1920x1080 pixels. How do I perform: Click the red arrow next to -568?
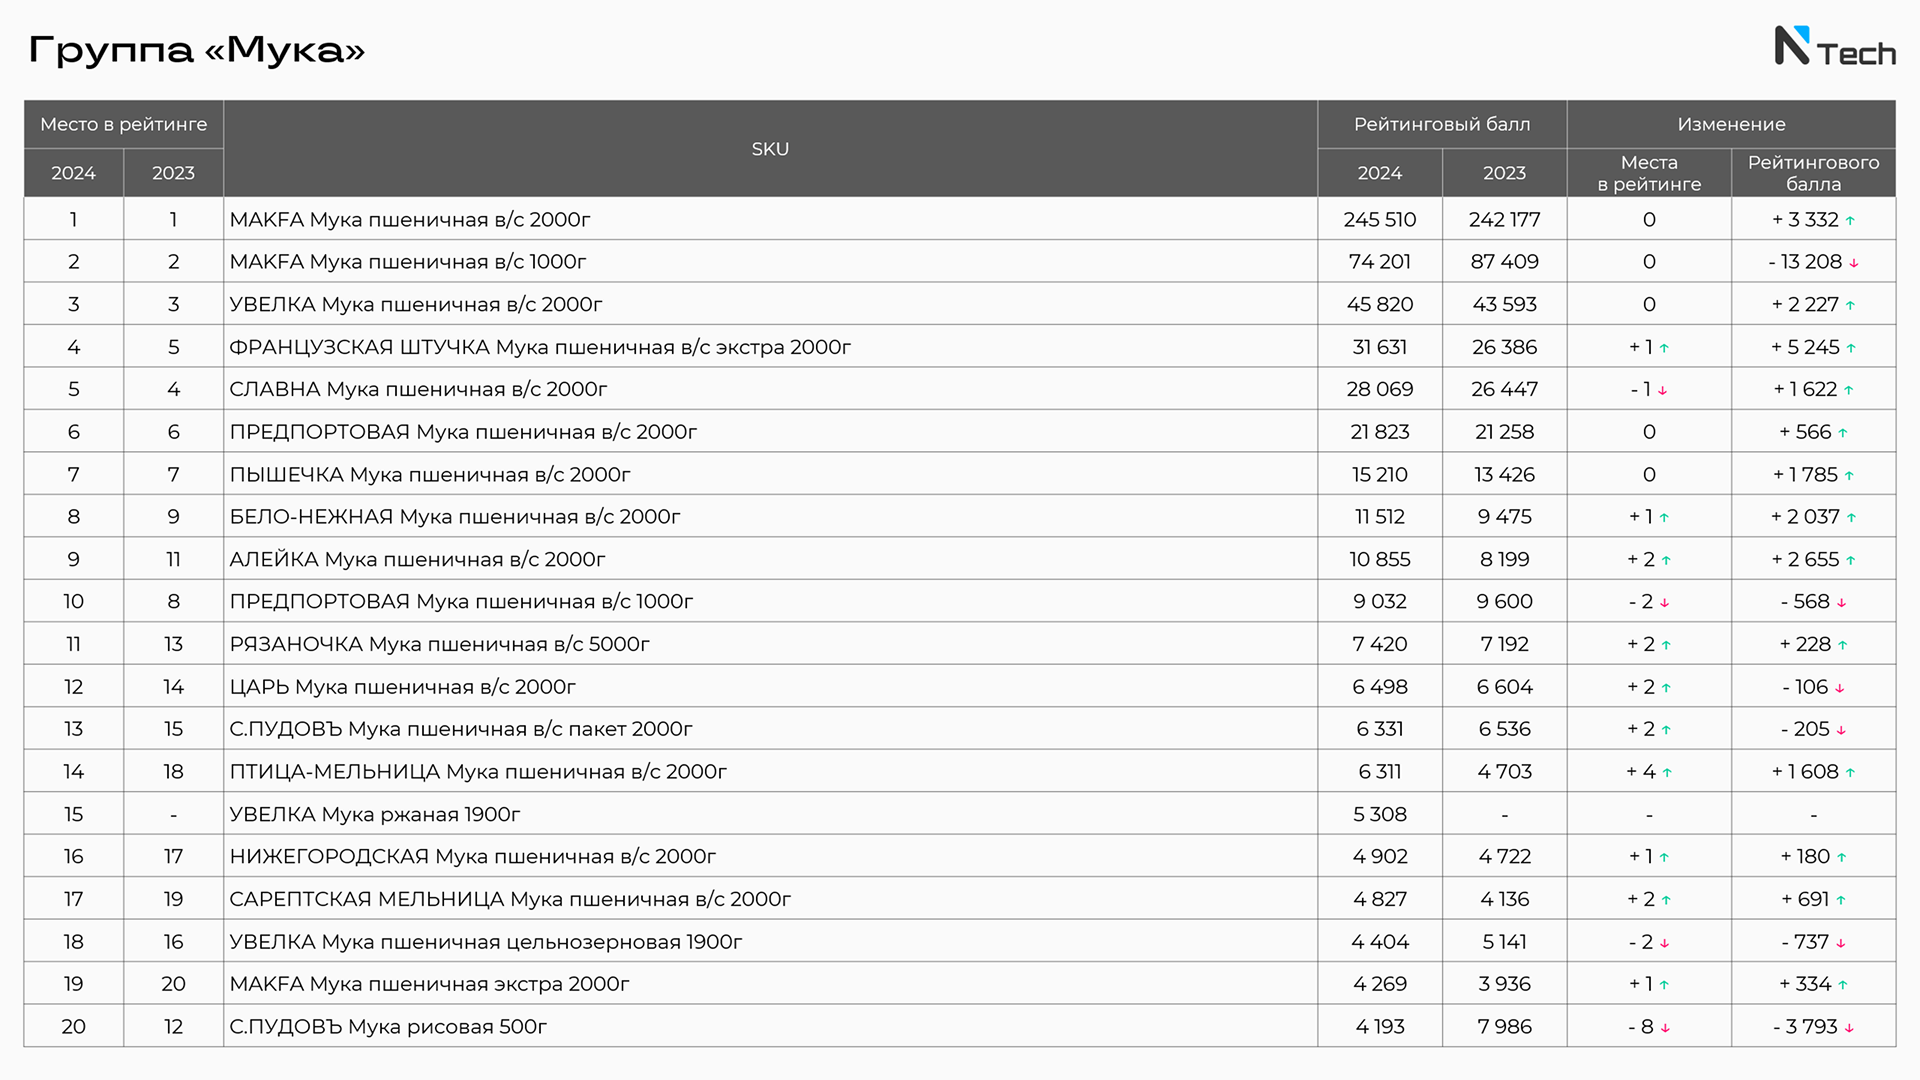[1841, 603]
